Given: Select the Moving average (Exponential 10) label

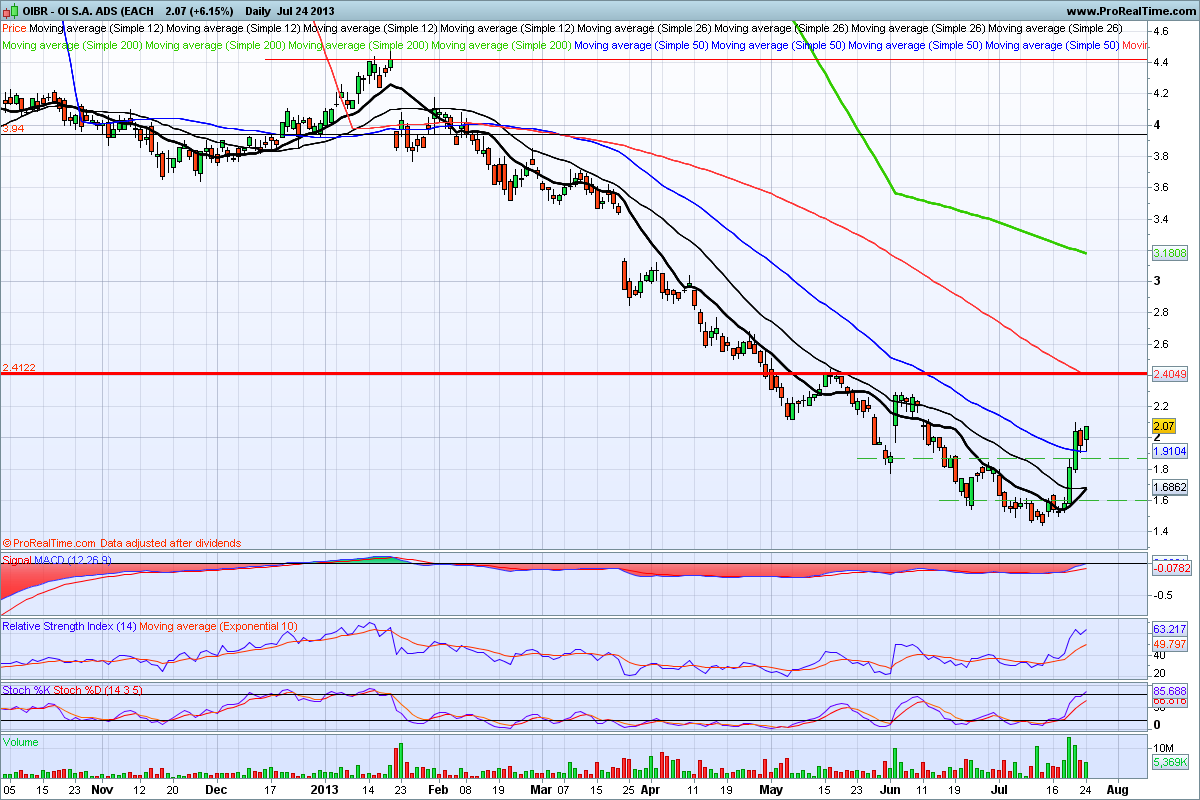Looking at the screenshot, I should point(218,626).
